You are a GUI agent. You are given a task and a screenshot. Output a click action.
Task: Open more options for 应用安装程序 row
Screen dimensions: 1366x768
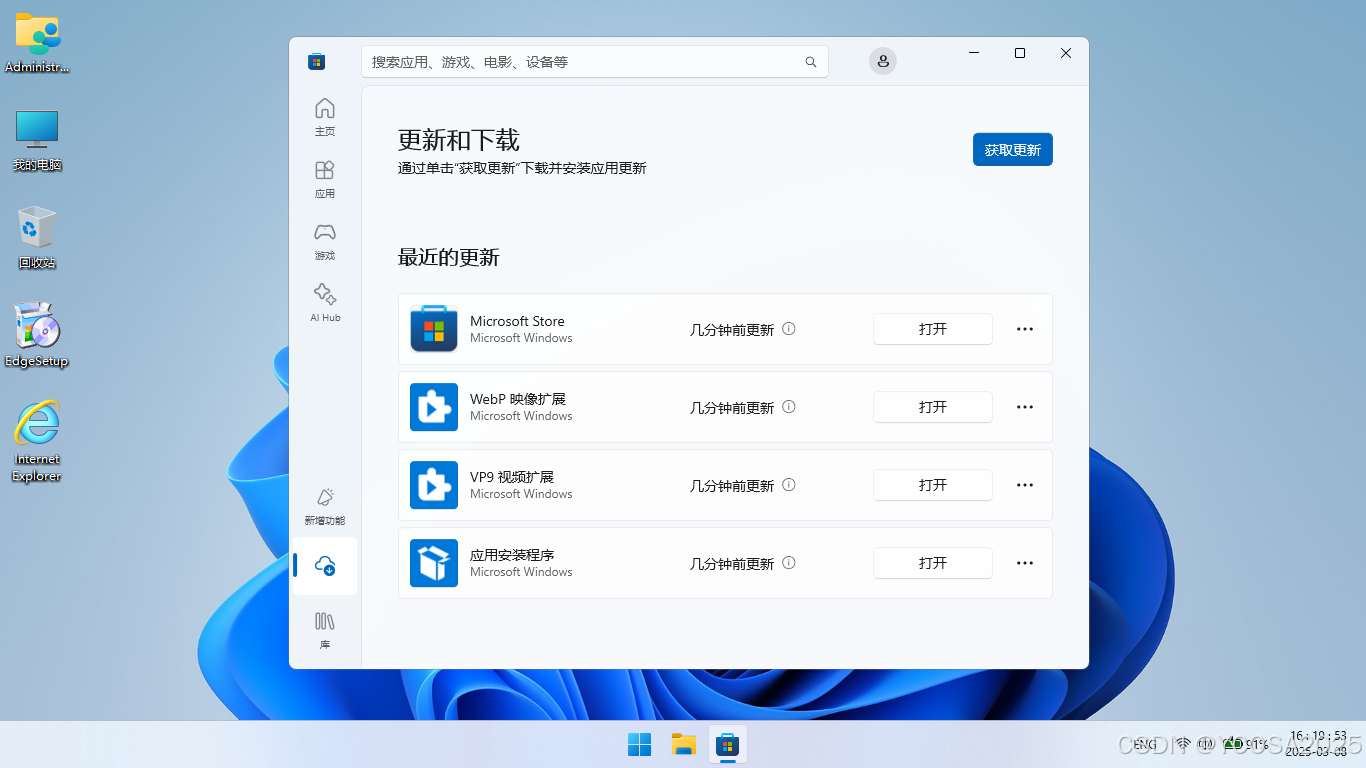1025,563
